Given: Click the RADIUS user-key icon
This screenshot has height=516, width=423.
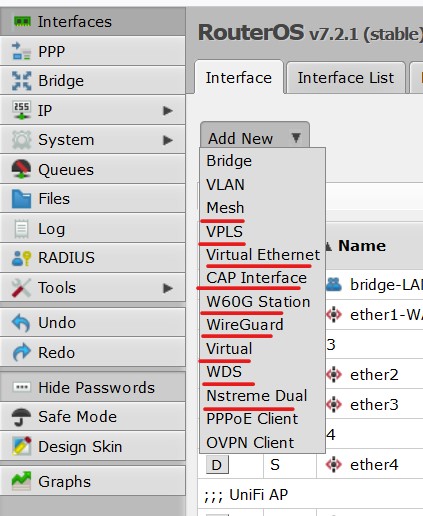Looking at the screenshot, I should coord(21,258).
